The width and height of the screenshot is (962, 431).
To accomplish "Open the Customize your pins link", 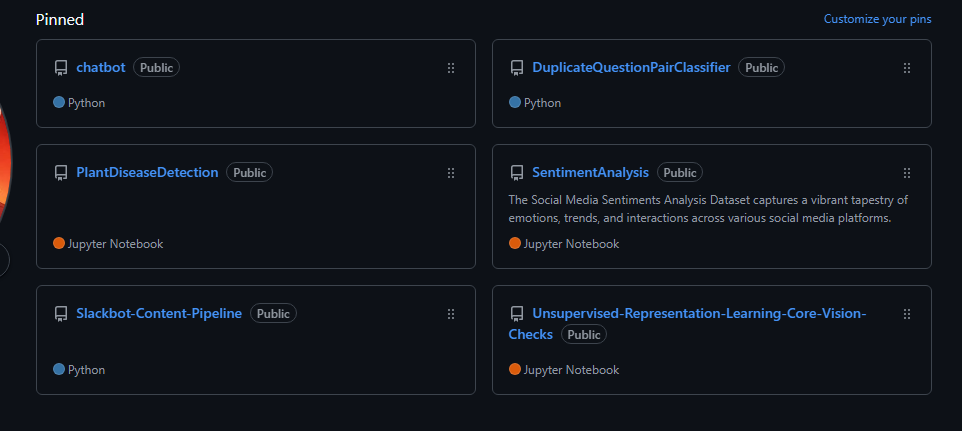I will [877, 19].
